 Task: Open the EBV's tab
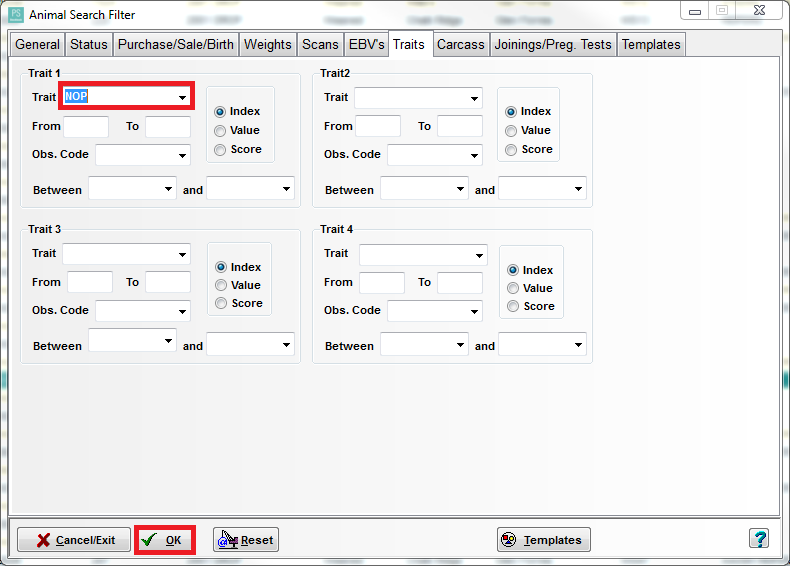click(x=366, y=44)
